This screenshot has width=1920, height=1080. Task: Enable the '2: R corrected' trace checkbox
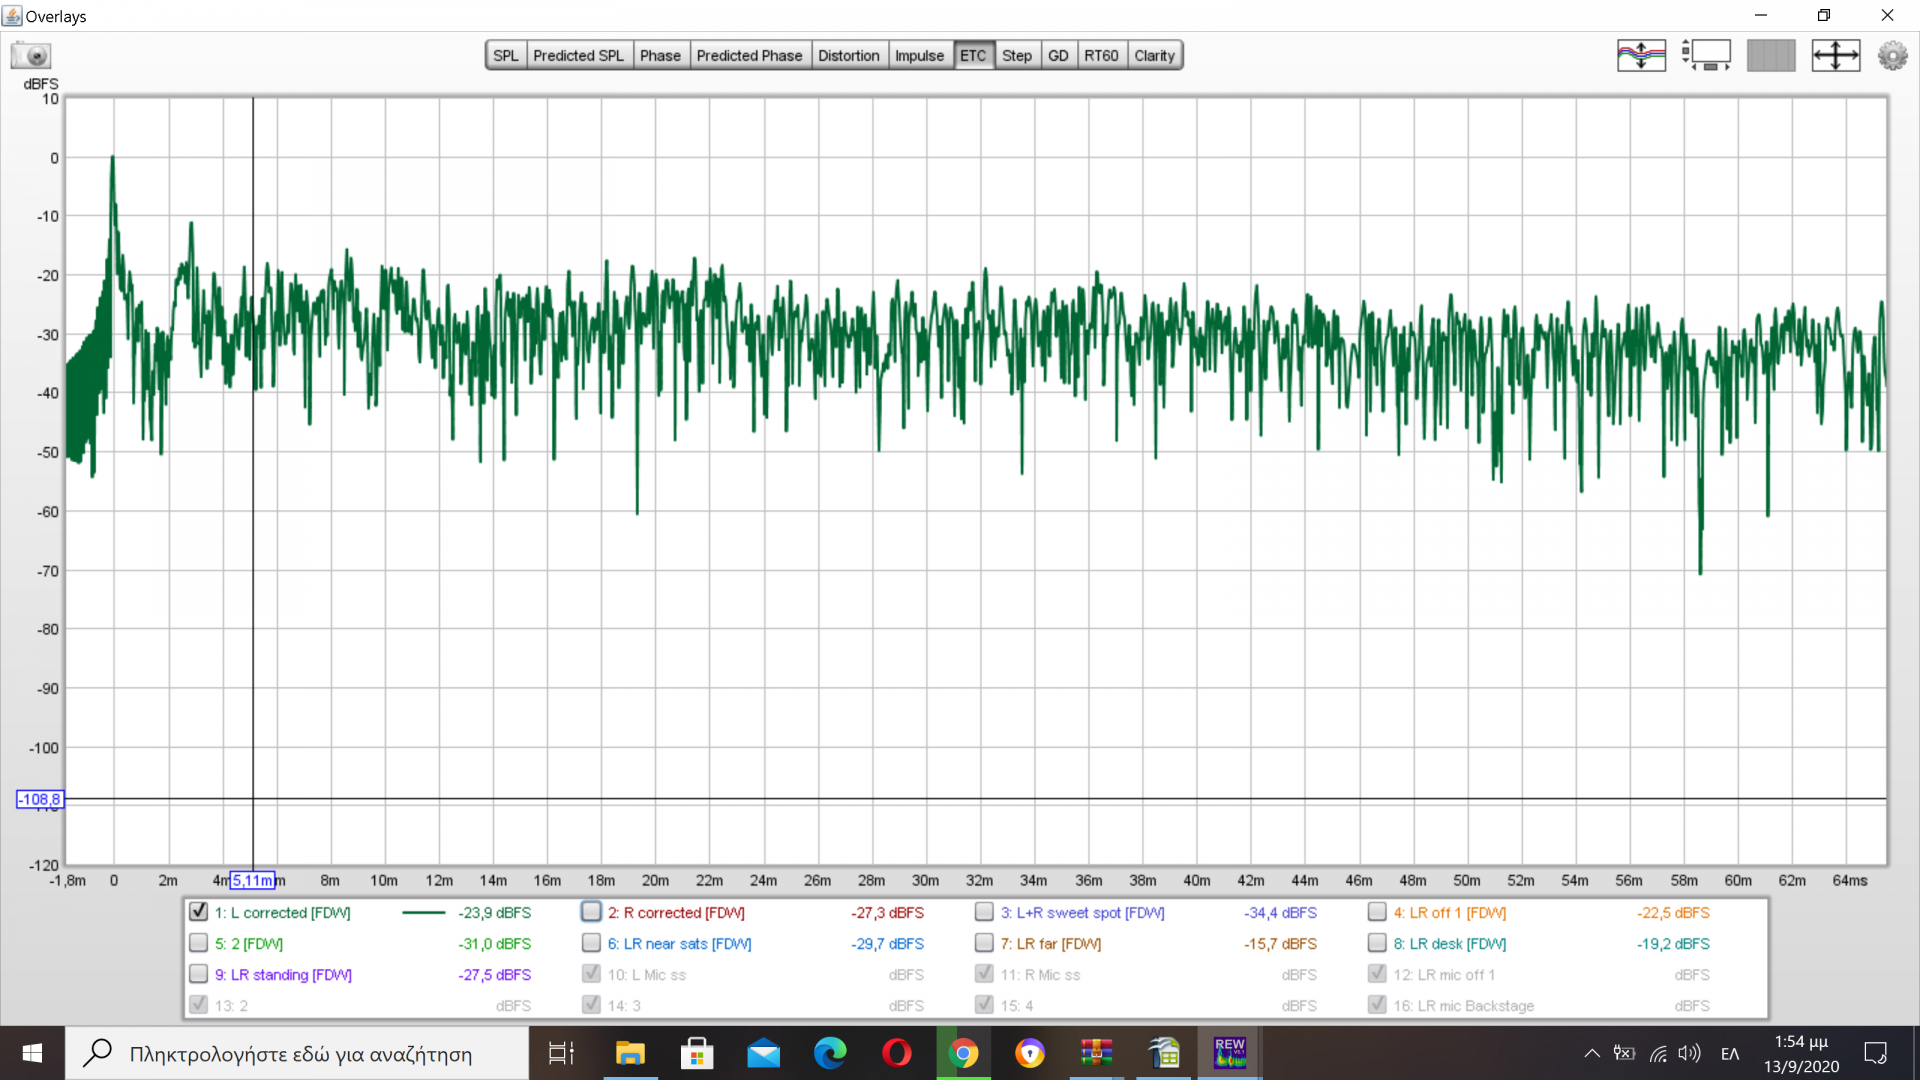[591, 912]
